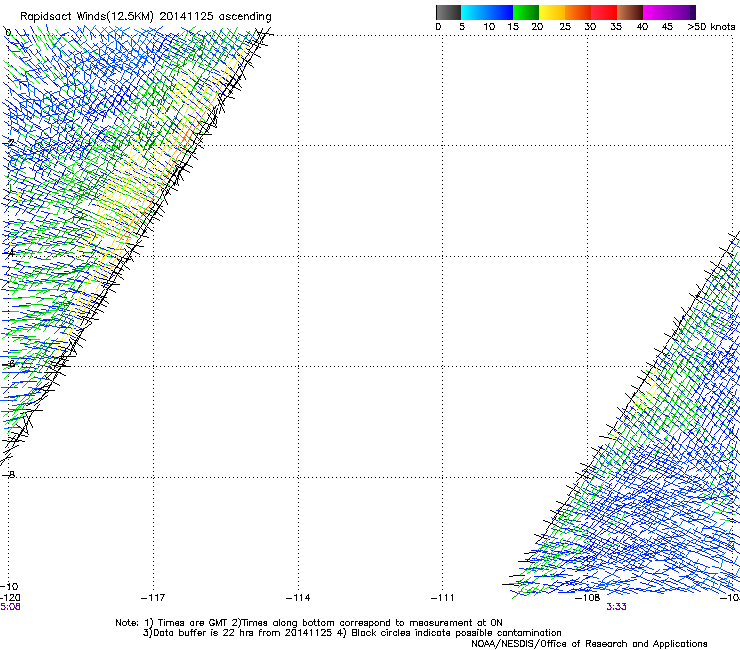Click the 'Data buffer is 22 hrs' note

point(204,633)
